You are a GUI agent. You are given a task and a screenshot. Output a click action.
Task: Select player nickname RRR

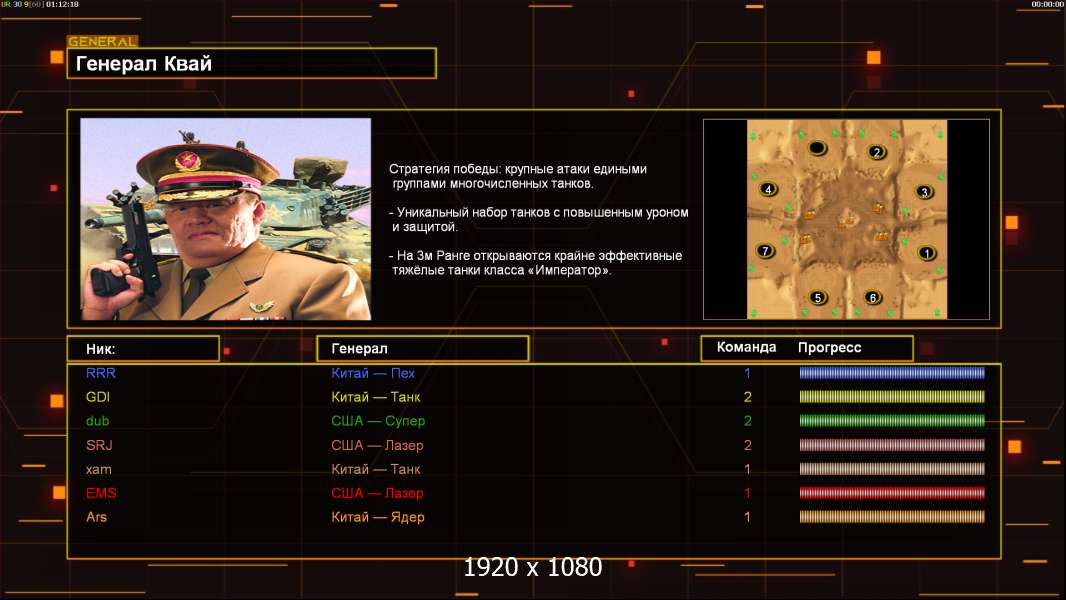tap(101, 373)
